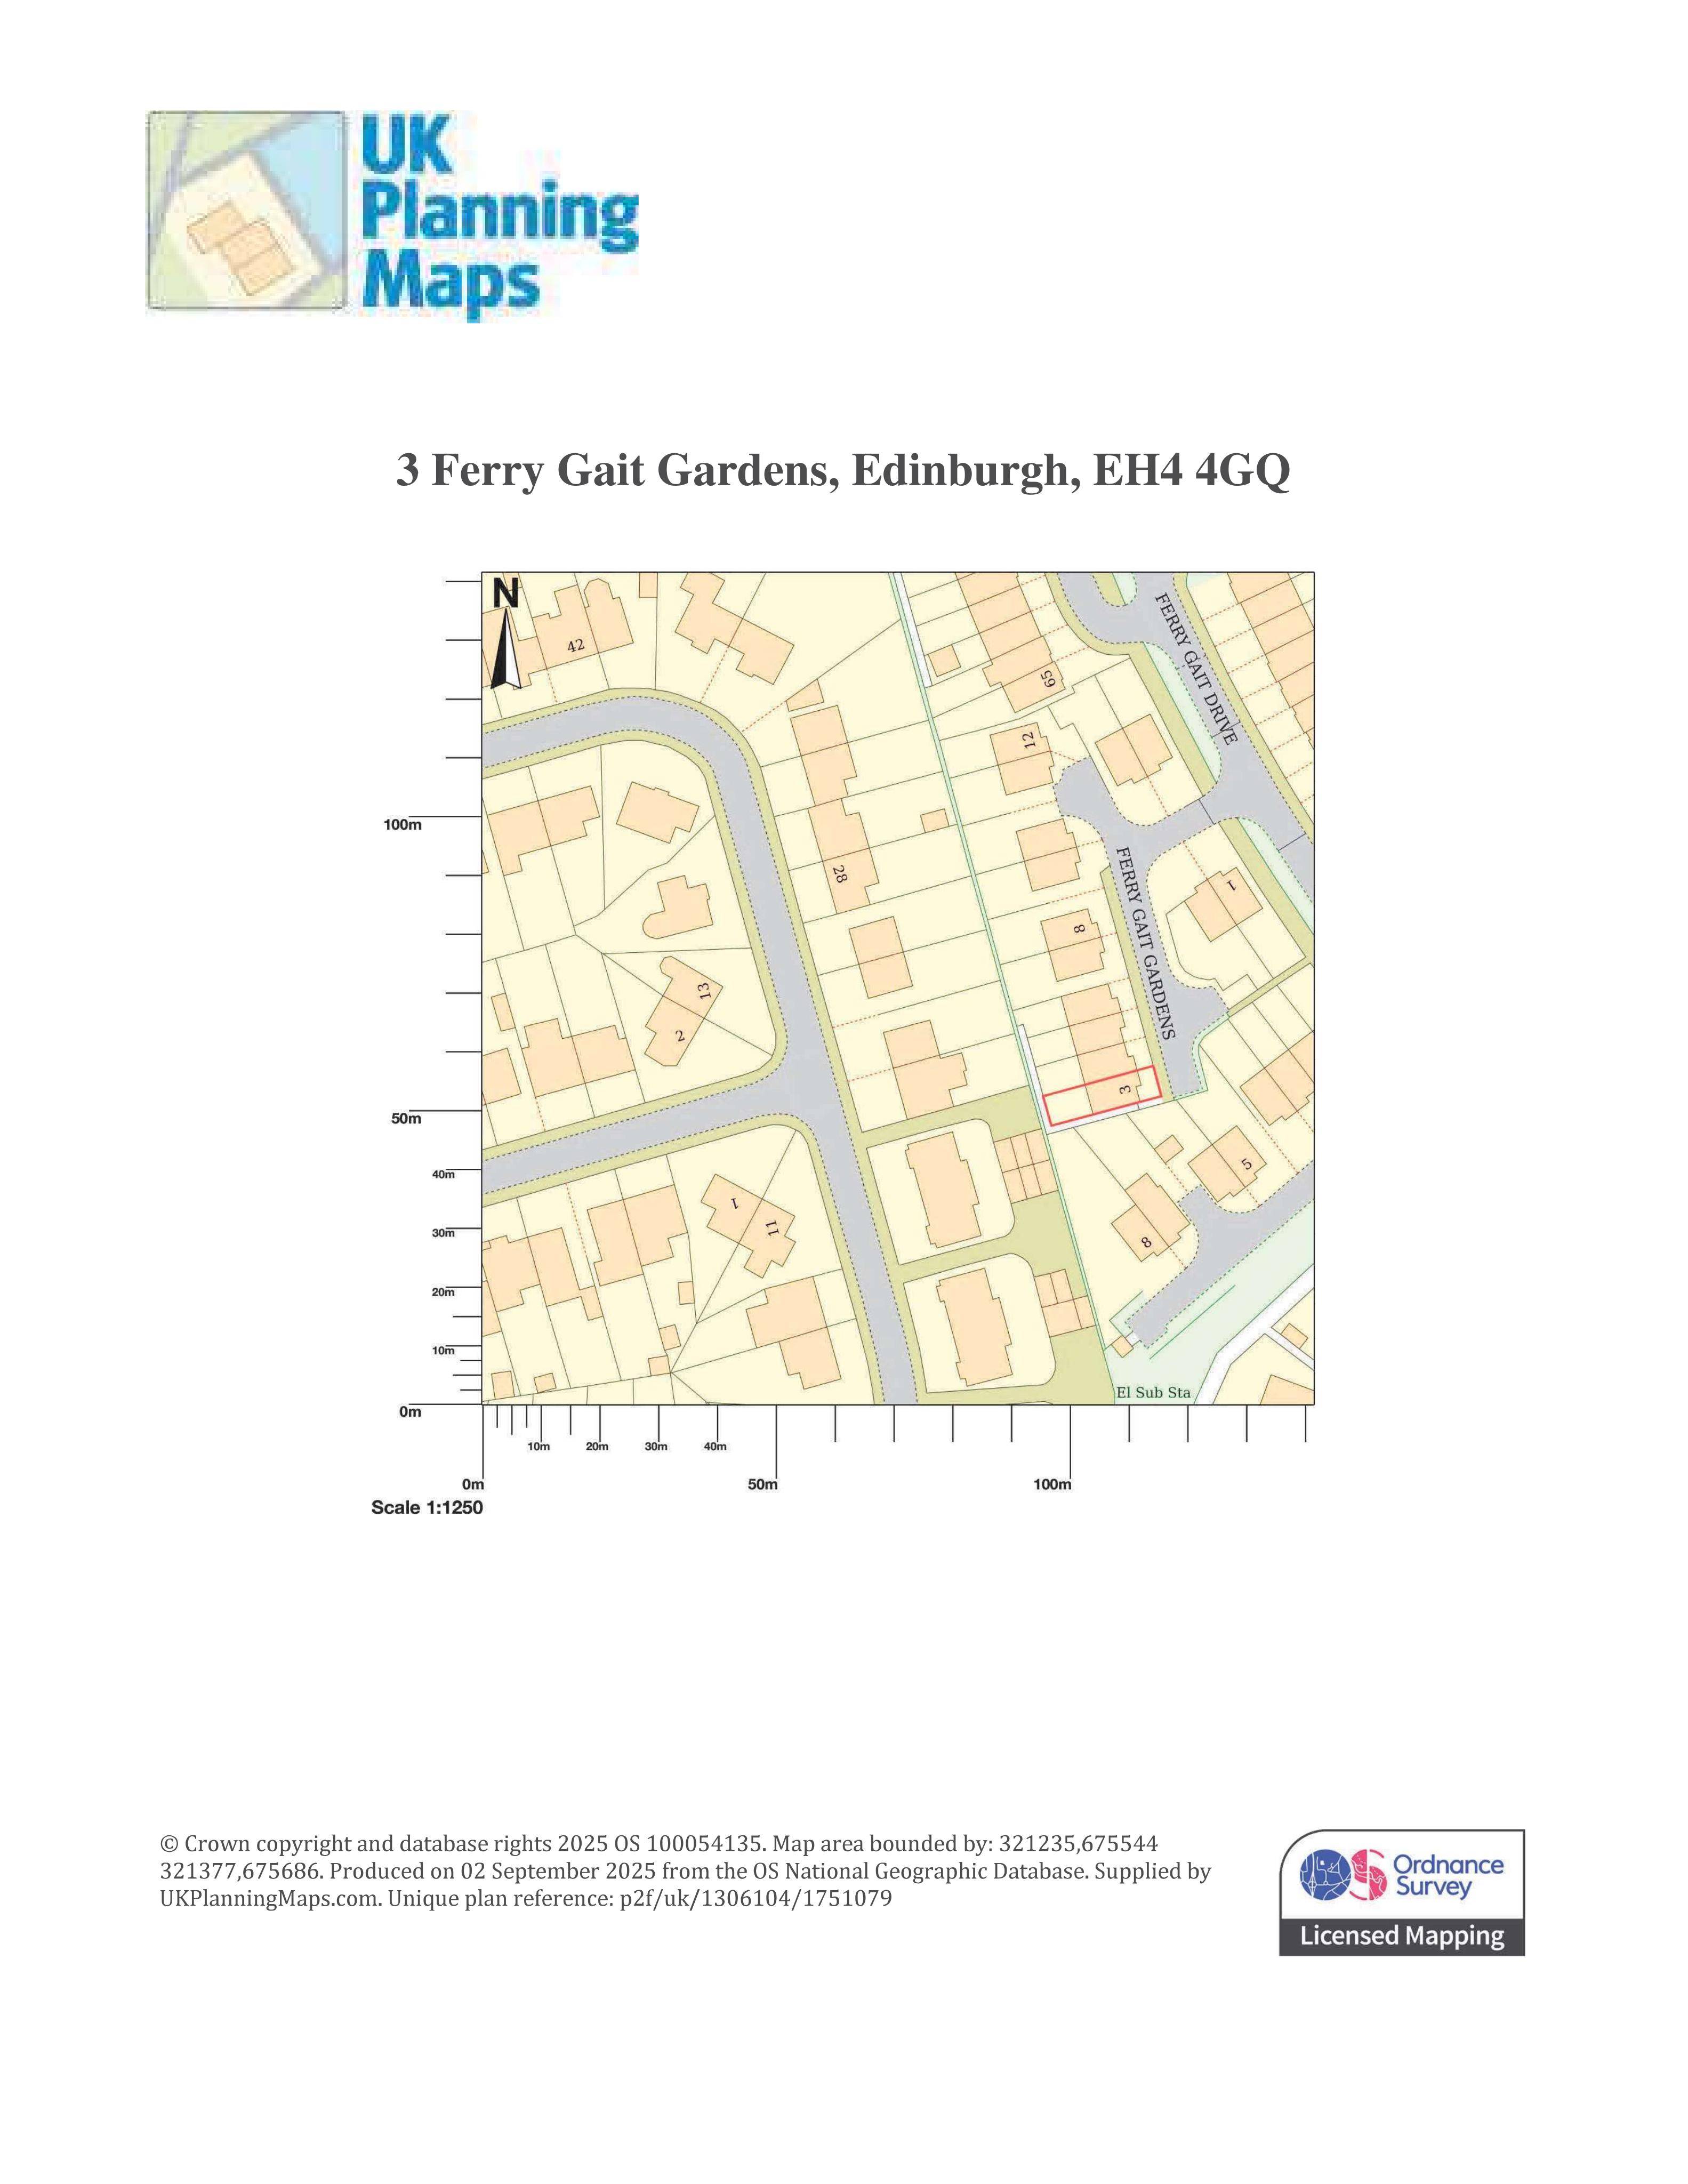Click the north arrow on the map
This screenshot has height=2184, width=1688.
[x=506, y=635]
